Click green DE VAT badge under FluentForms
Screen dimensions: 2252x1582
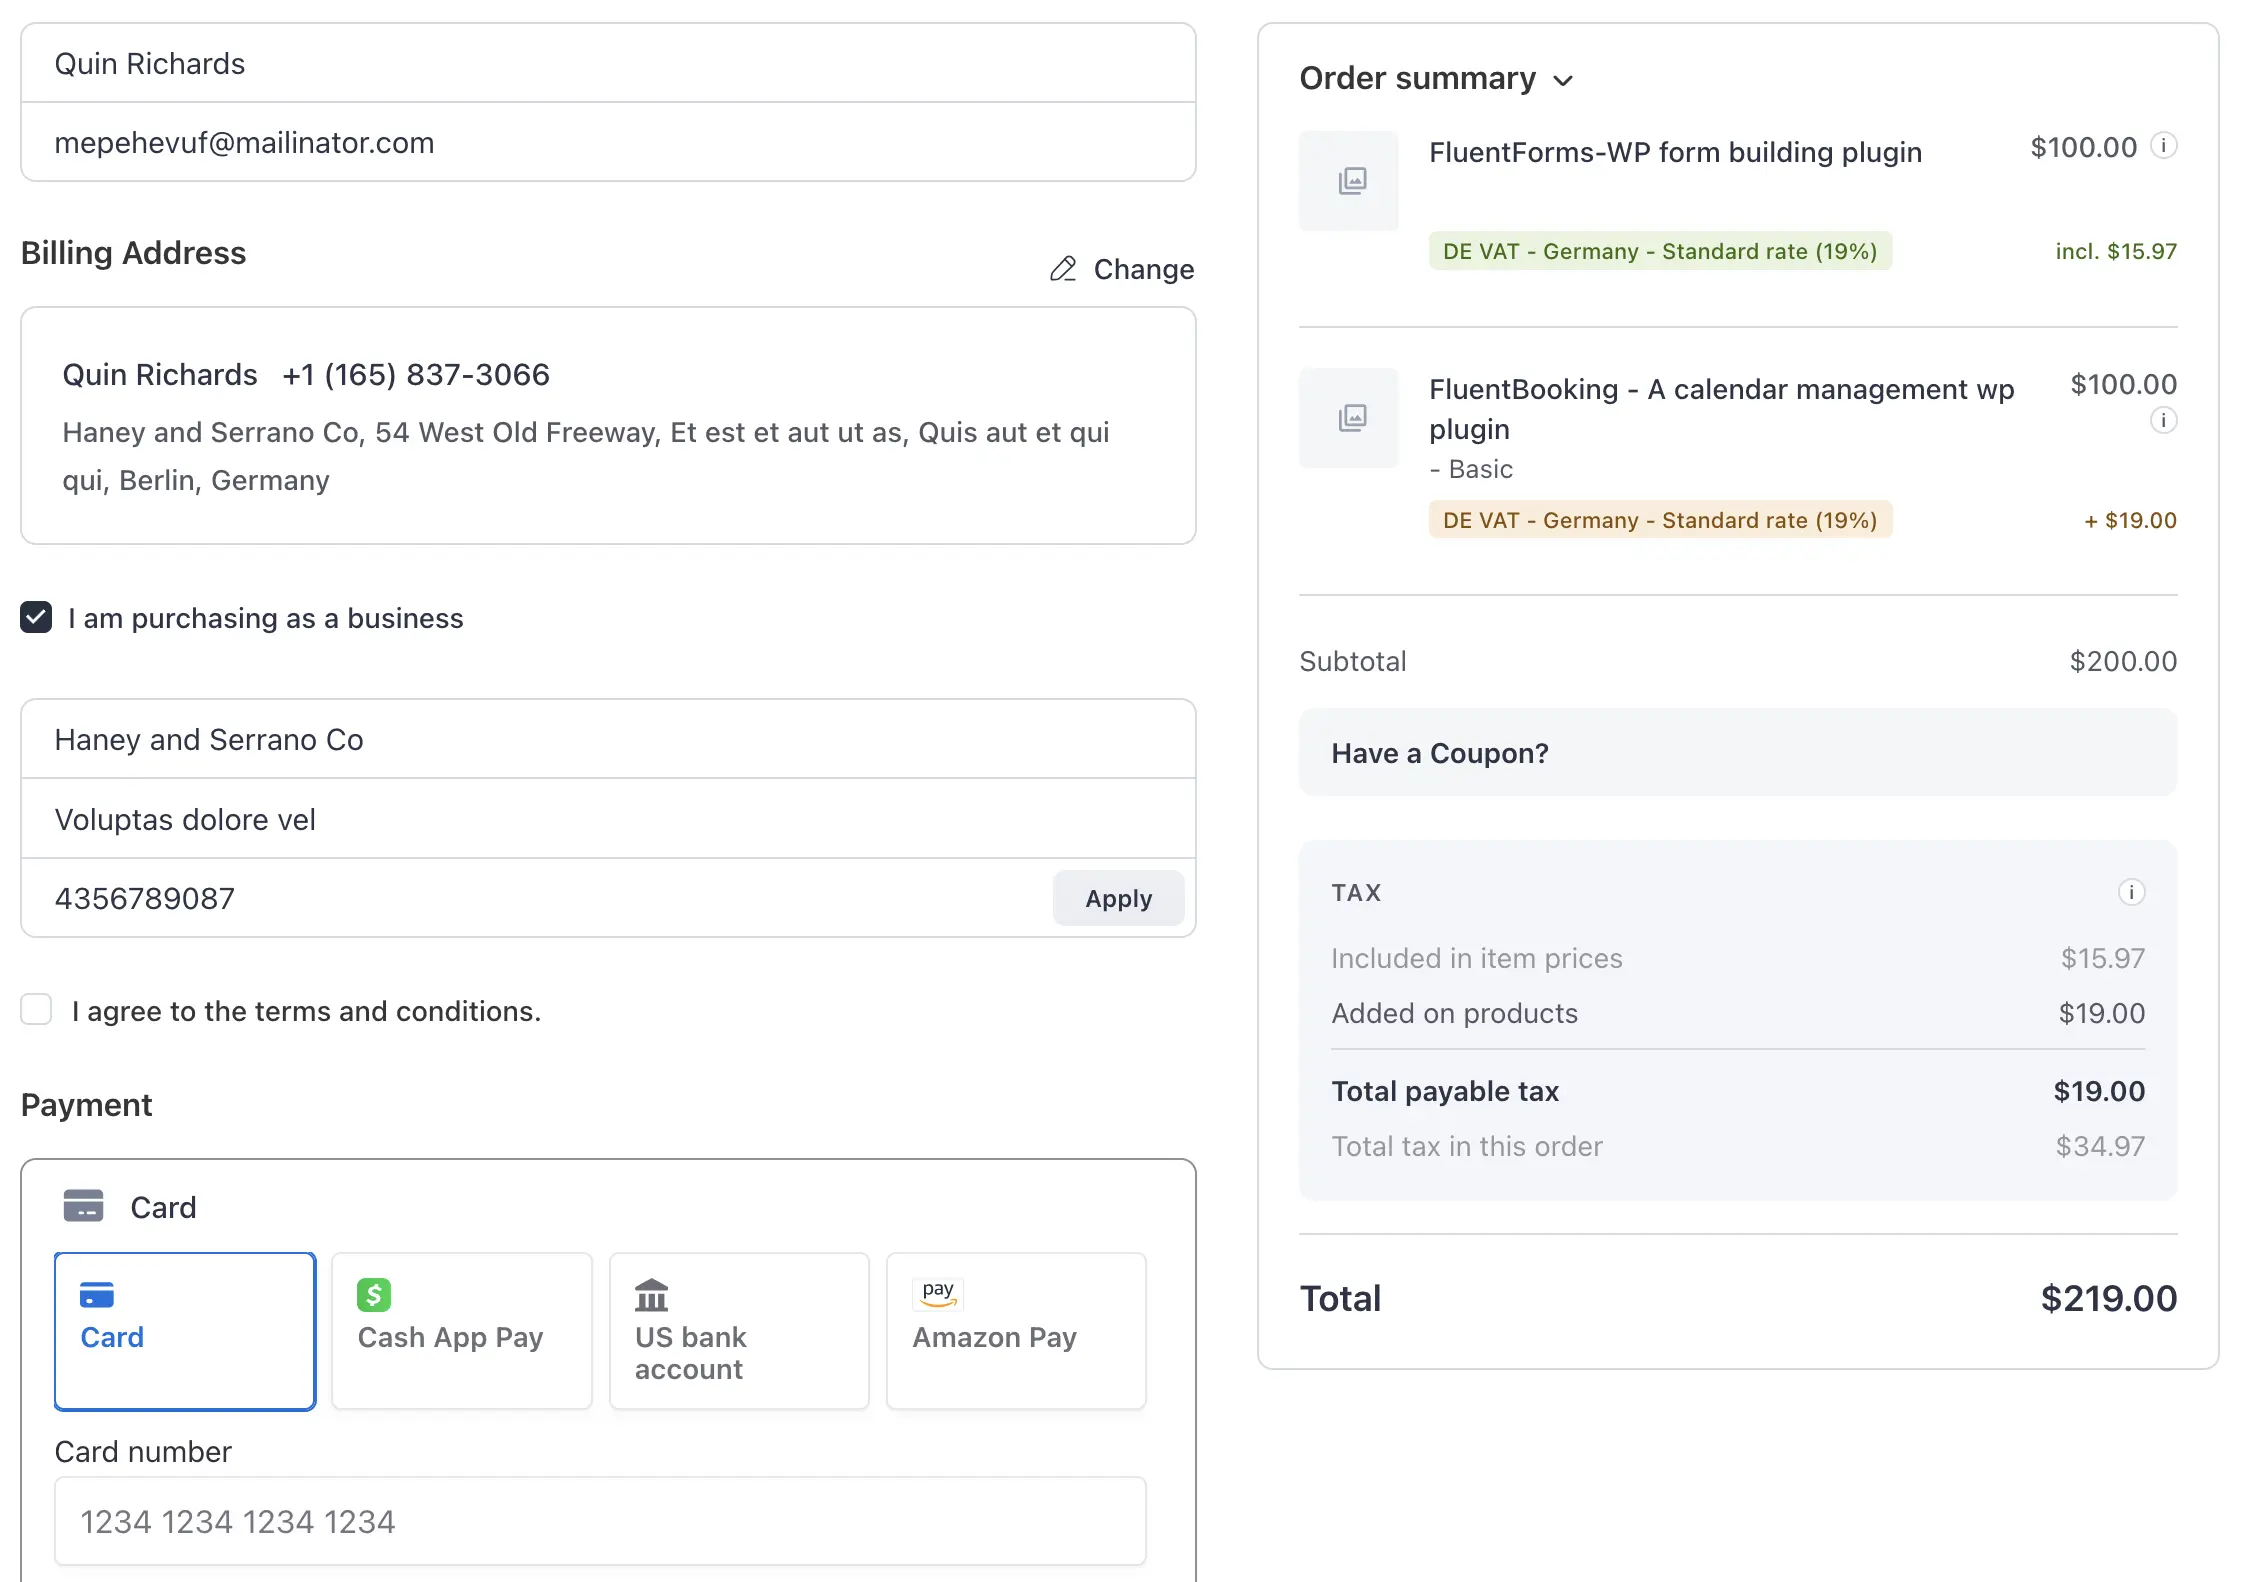[x=1660, y=251]
